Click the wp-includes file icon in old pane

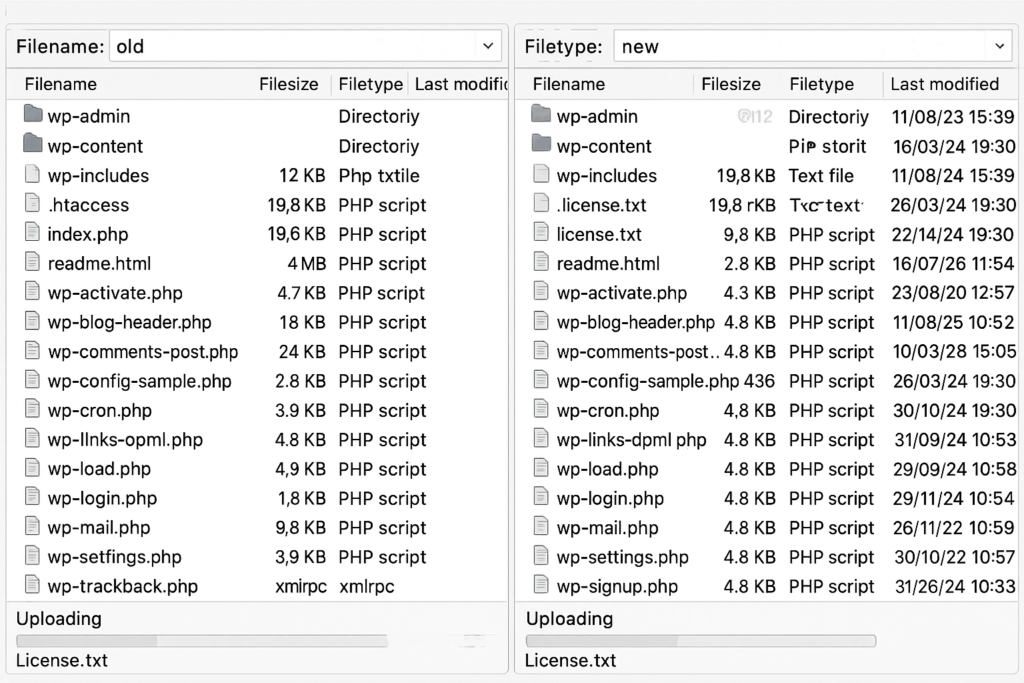click(32, 174)
